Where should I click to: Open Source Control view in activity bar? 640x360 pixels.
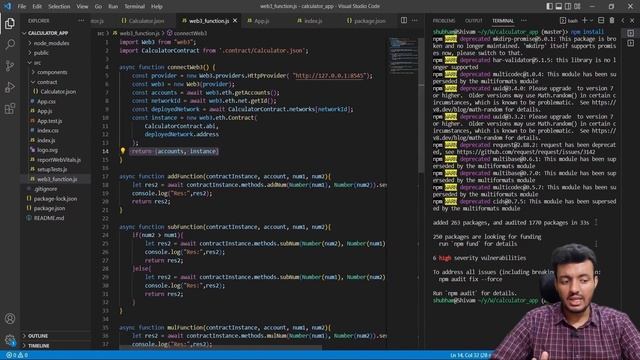[10, 66]
